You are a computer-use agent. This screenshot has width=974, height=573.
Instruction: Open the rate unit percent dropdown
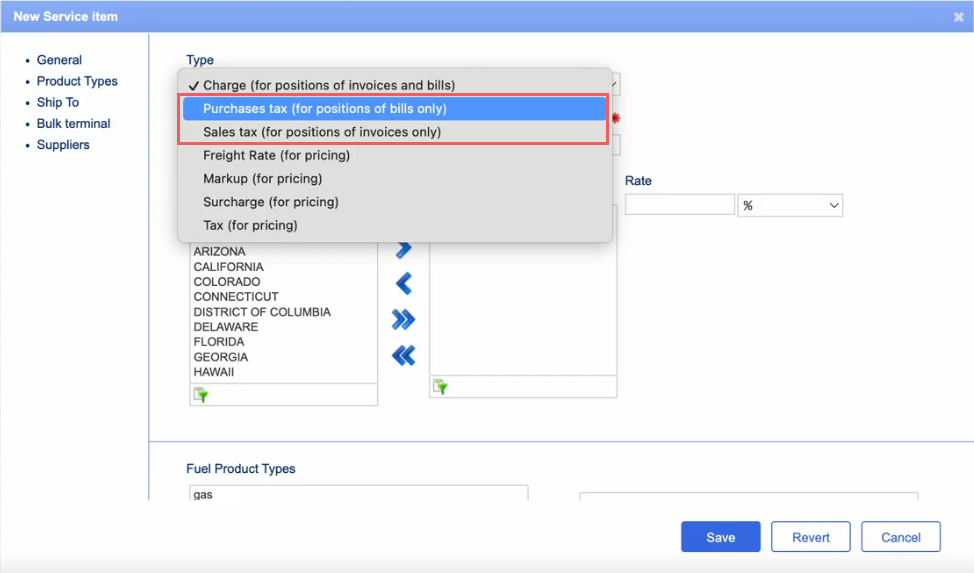click(790, 205)
